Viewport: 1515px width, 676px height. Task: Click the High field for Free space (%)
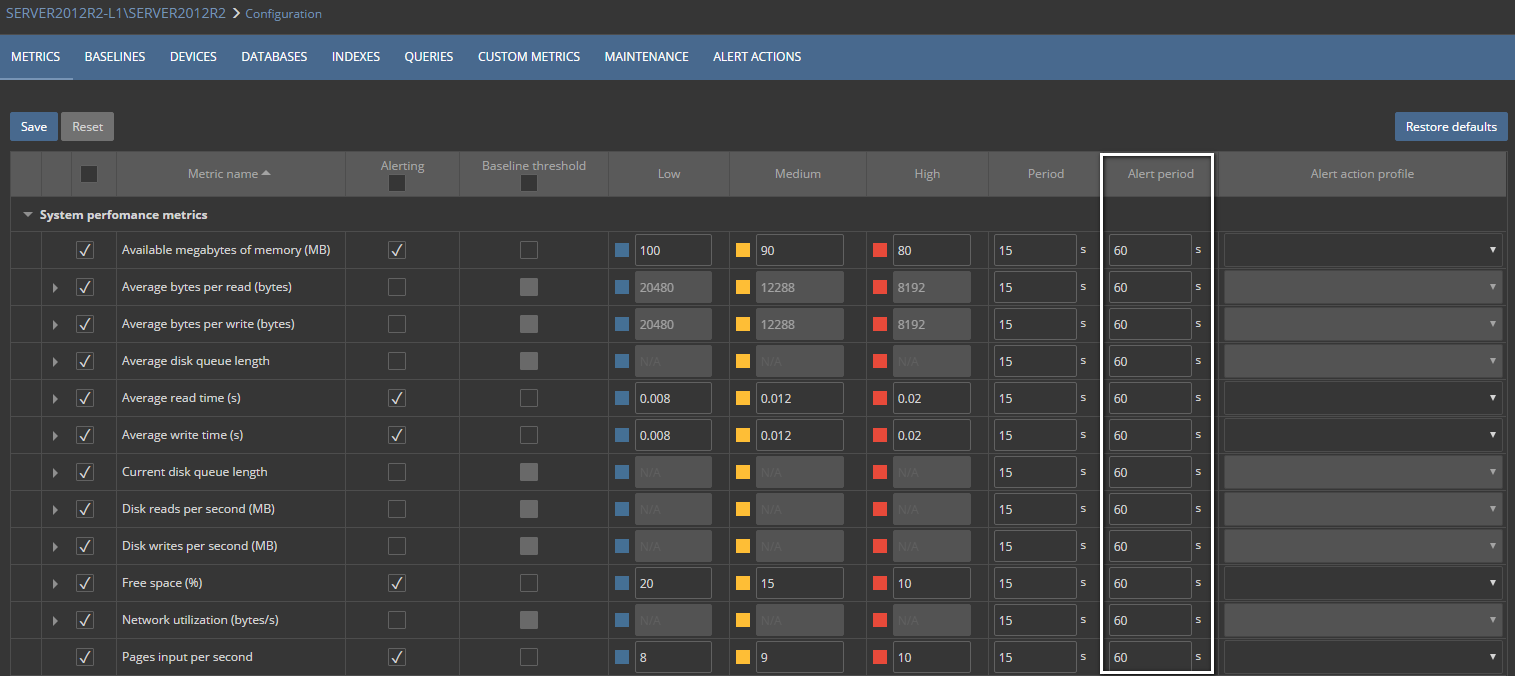(x=932, y=583)
